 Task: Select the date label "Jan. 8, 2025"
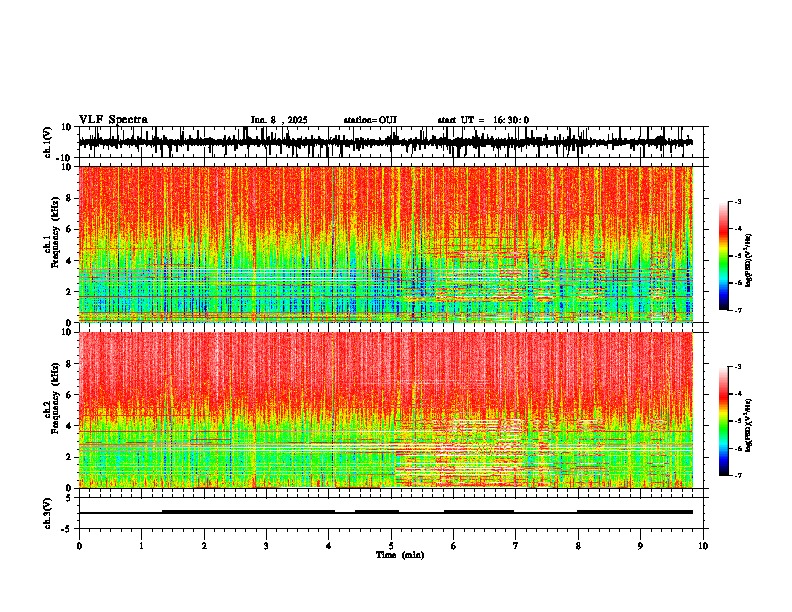pyautogui.click(x=279, y=120)
